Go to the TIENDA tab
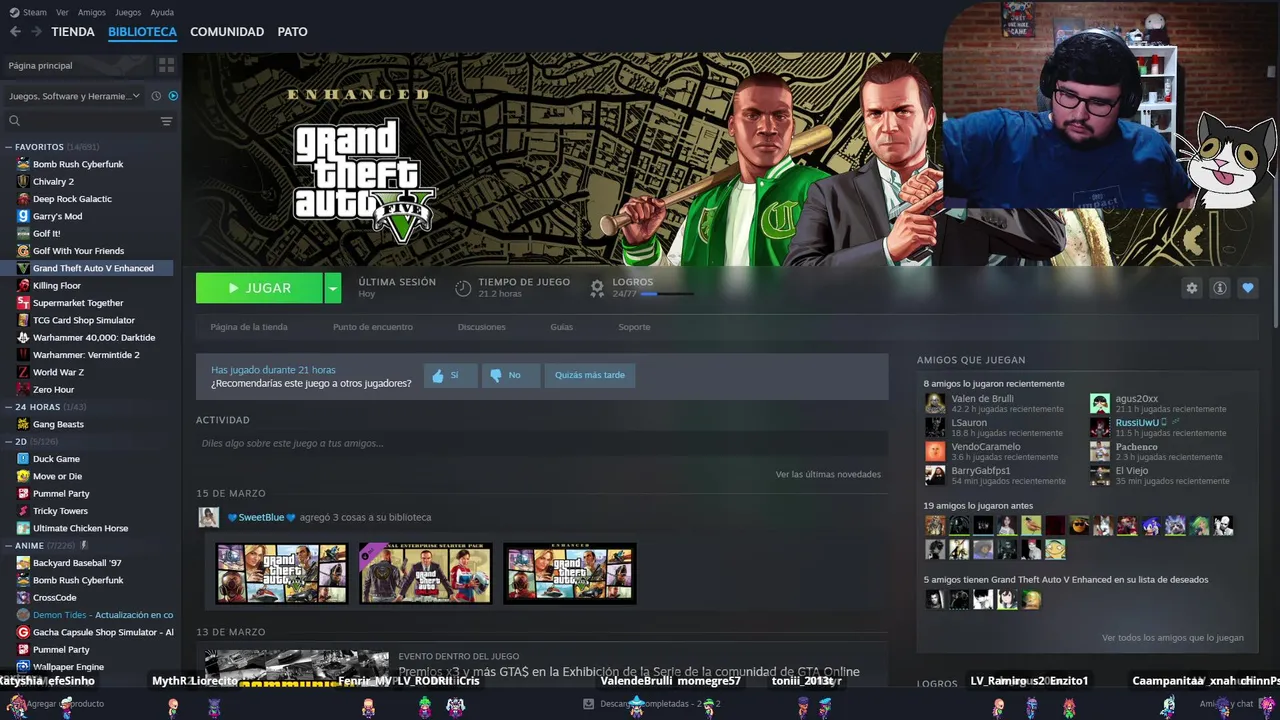 pos(73,32)
